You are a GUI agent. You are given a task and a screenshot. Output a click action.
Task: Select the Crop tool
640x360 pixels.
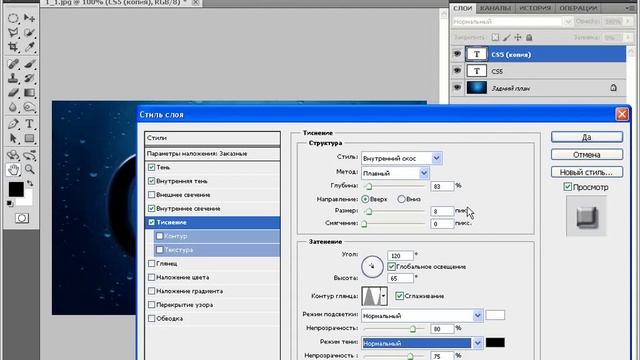pos(13,47)
